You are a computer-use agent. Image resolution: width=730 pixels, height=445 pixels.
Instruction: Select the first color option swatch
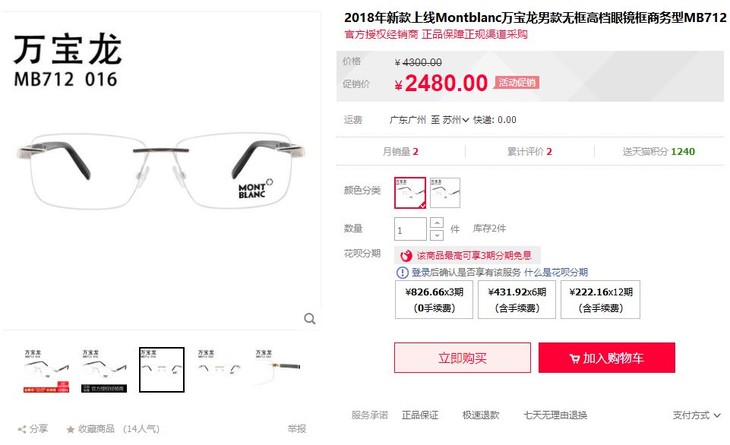[x=410, y=193]
